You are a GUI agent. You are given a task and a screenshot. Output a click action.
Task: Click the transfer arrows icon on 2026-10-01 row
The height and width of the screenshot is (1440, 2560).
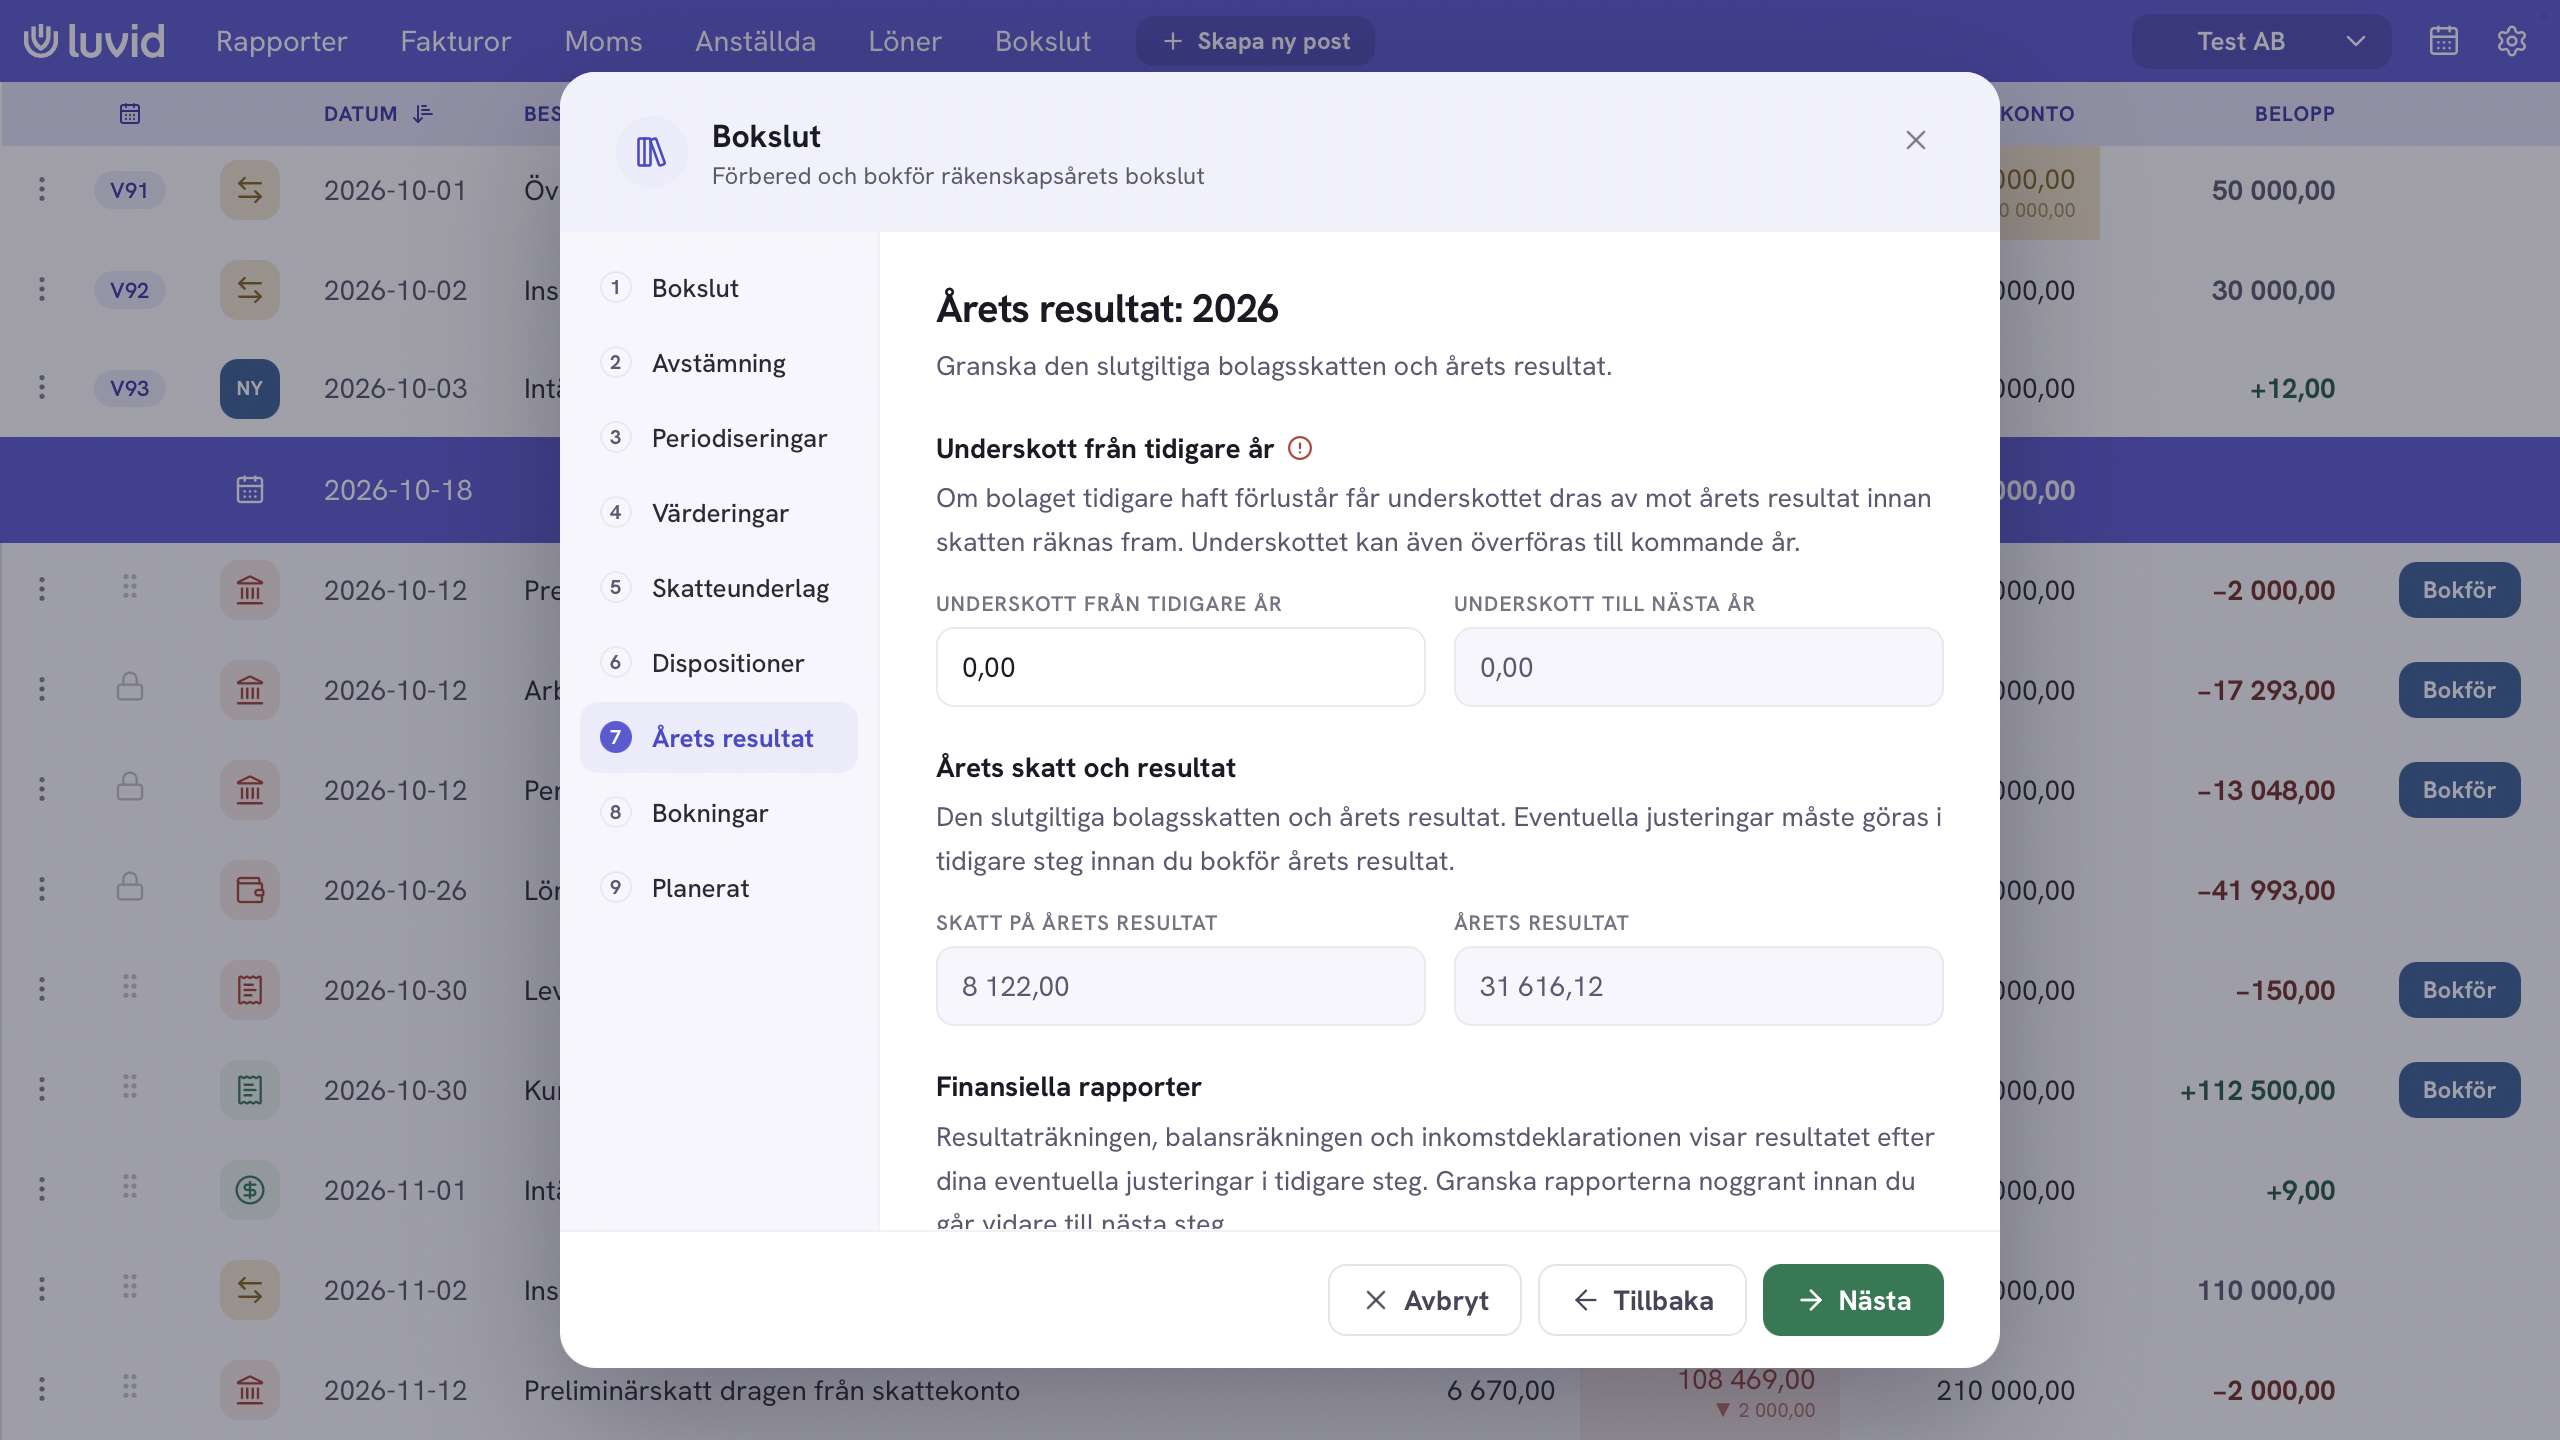249,190
